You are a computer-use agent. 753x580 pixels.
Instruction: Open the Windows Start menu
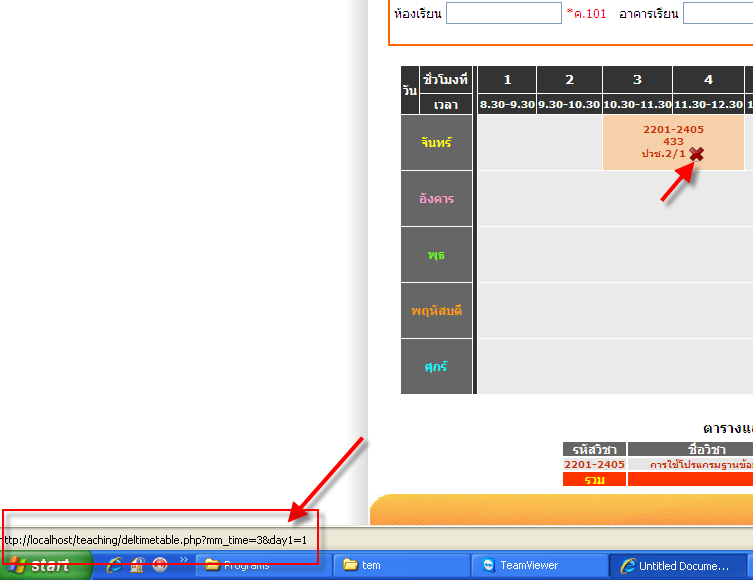click(x=46, y=565)
